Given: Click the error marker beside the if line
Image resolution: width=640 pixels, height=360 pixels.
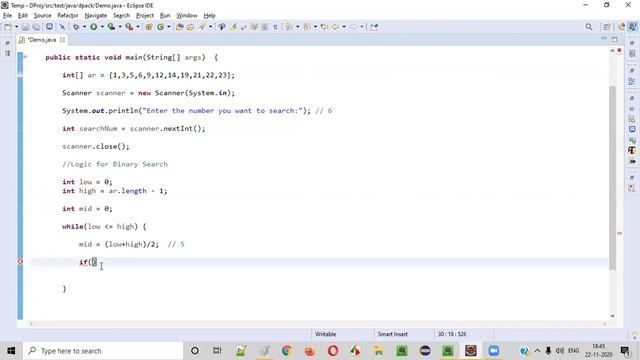Looking at the screenshot, I should click(x=20, y=262).
